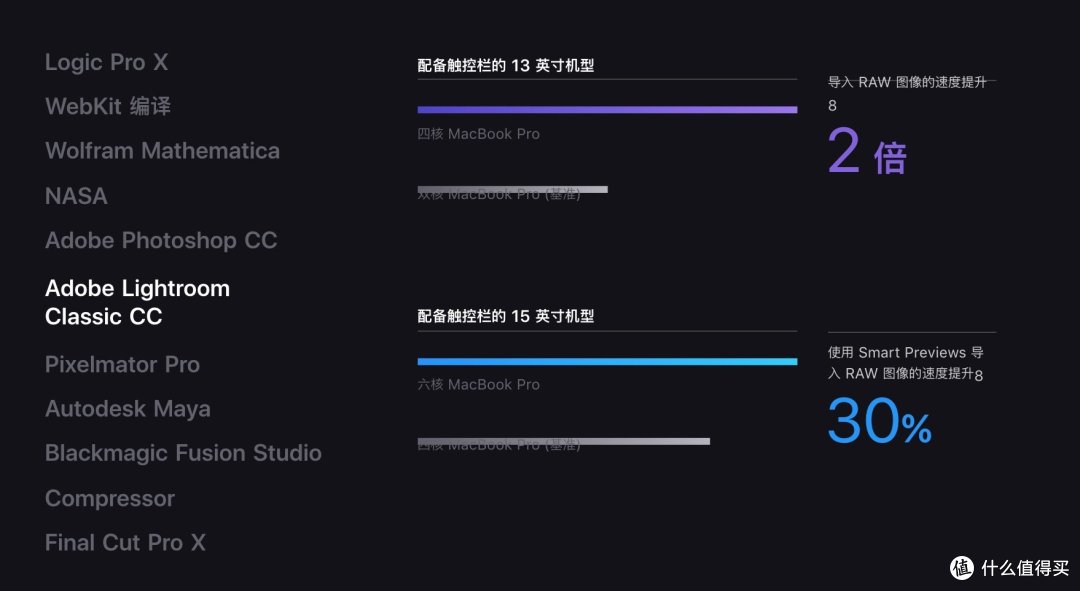Click the blue 30% figure
This screenshot has width=1080, height=591.
[880, 420]
